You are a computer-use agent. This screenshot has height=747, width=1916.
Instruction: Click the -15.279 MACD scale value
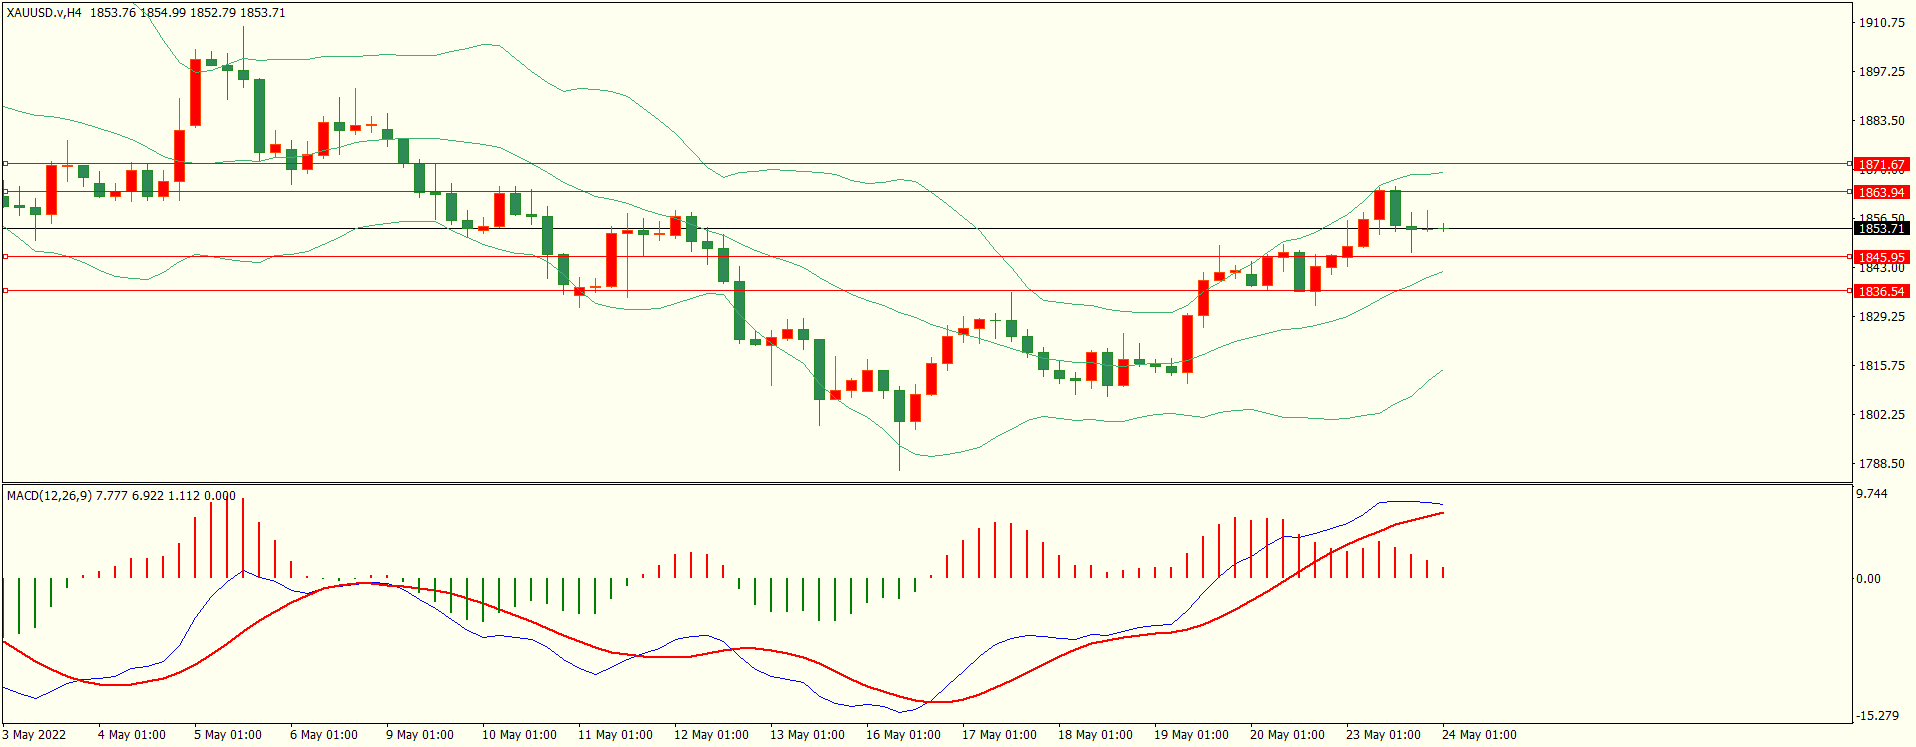pos(1876,715)
